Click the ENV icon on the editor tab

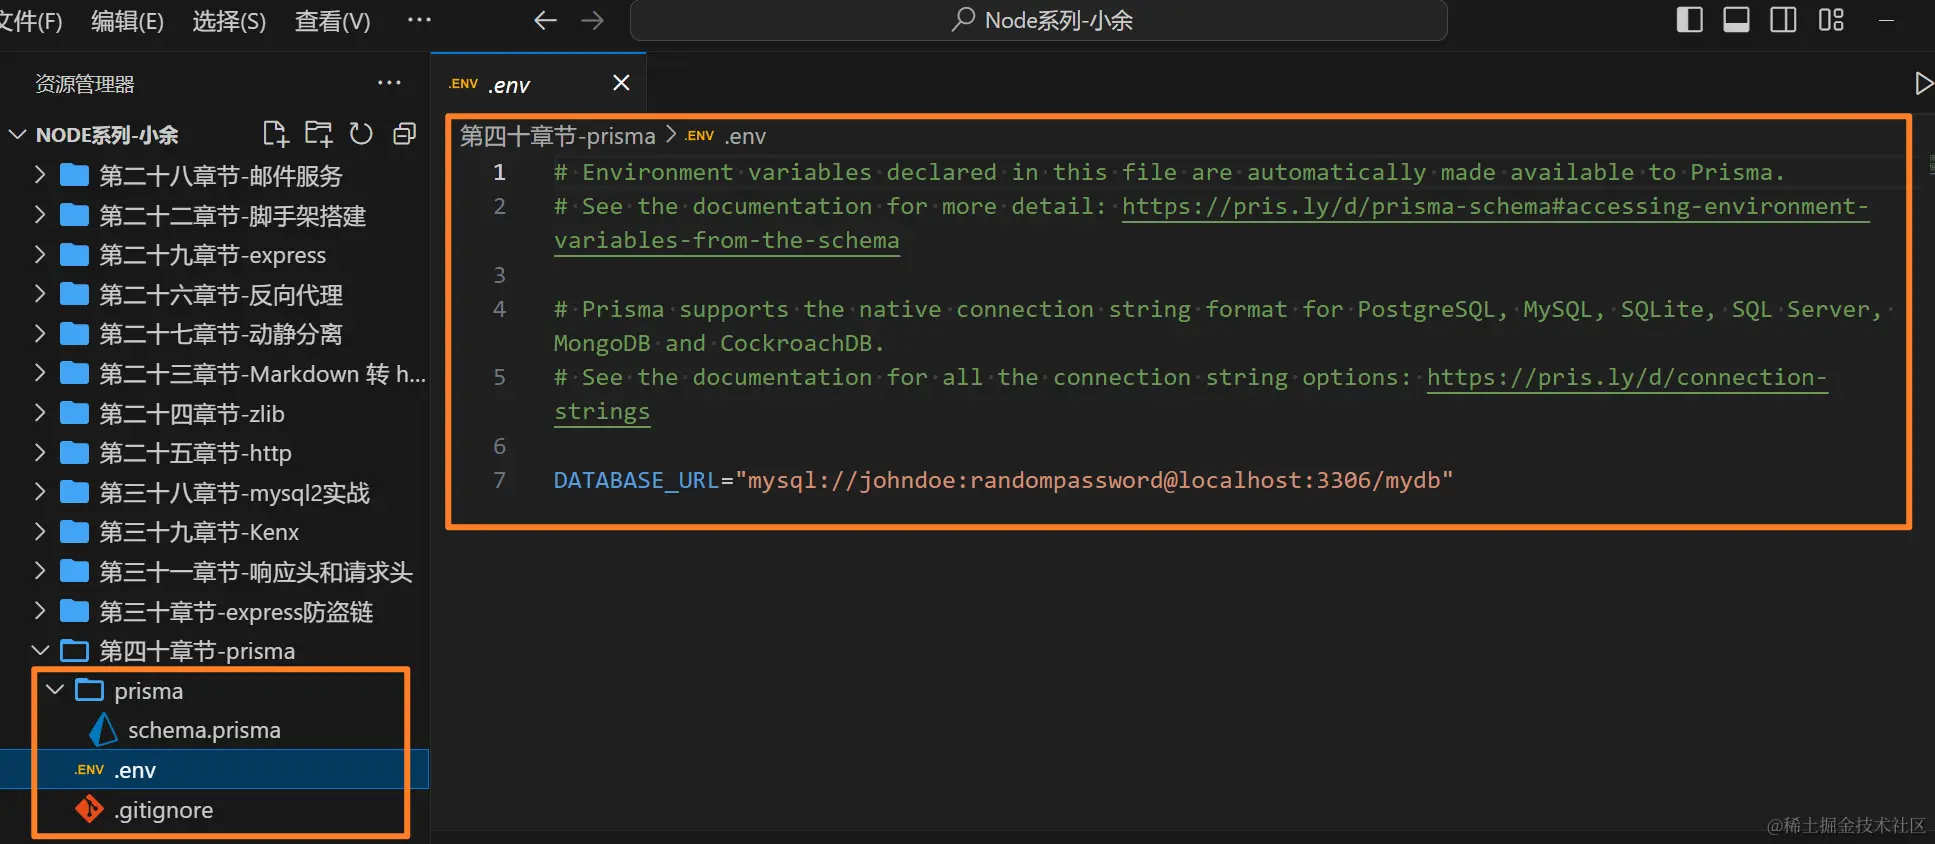[x=463, y=84]
